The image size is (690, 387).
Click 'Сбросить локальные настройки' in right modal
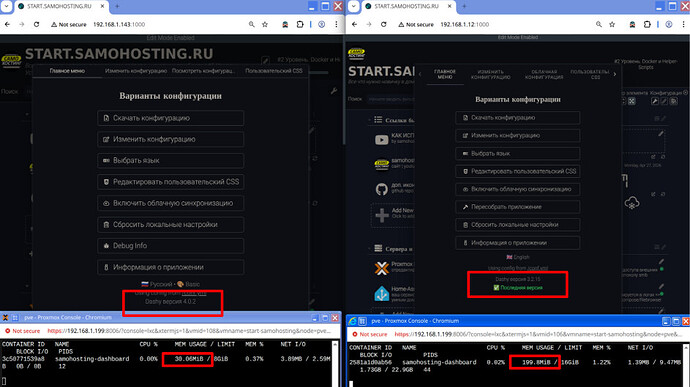[x=518, y=225]
